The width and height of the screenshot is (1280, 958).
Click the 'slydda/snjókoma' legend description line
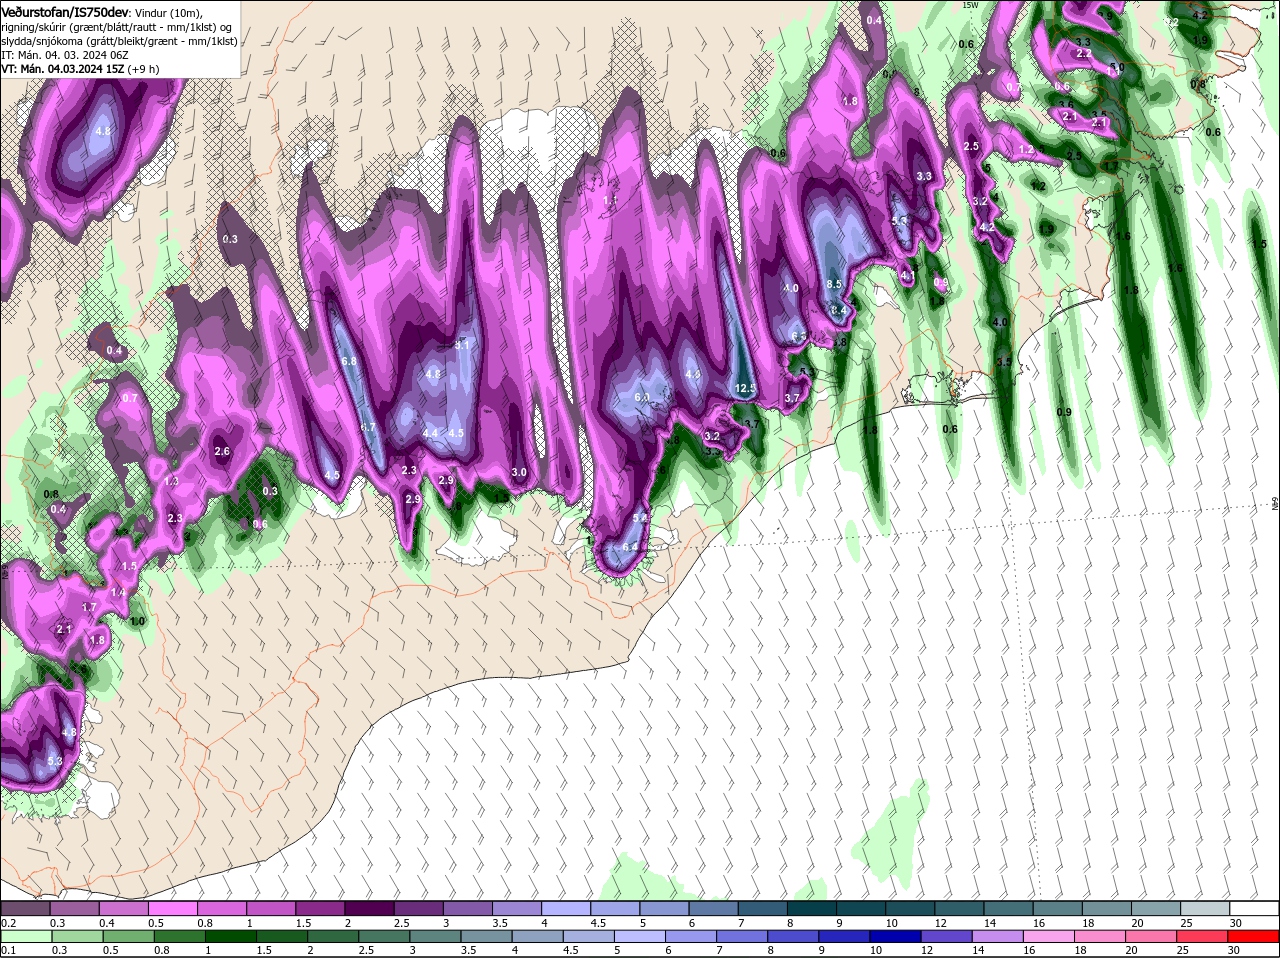tap(118, 41)
